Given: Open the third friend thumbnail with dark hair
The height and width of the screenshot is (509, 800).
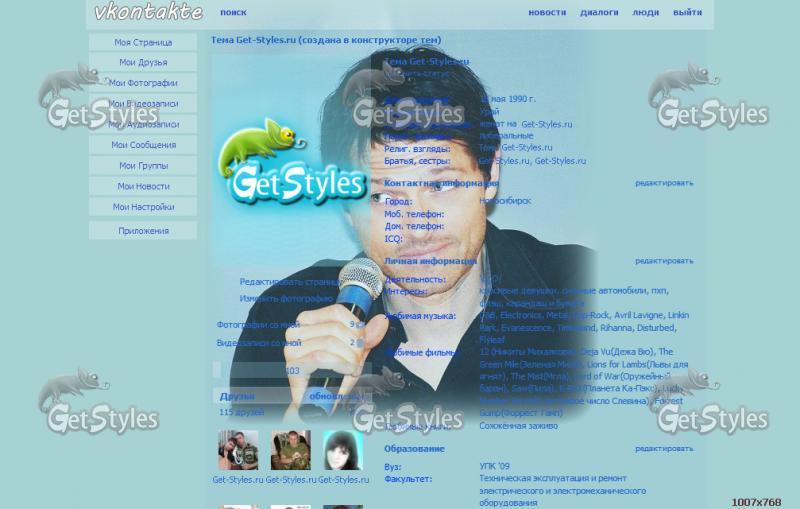Looking at the screenshot, I should tap(343, 450).
